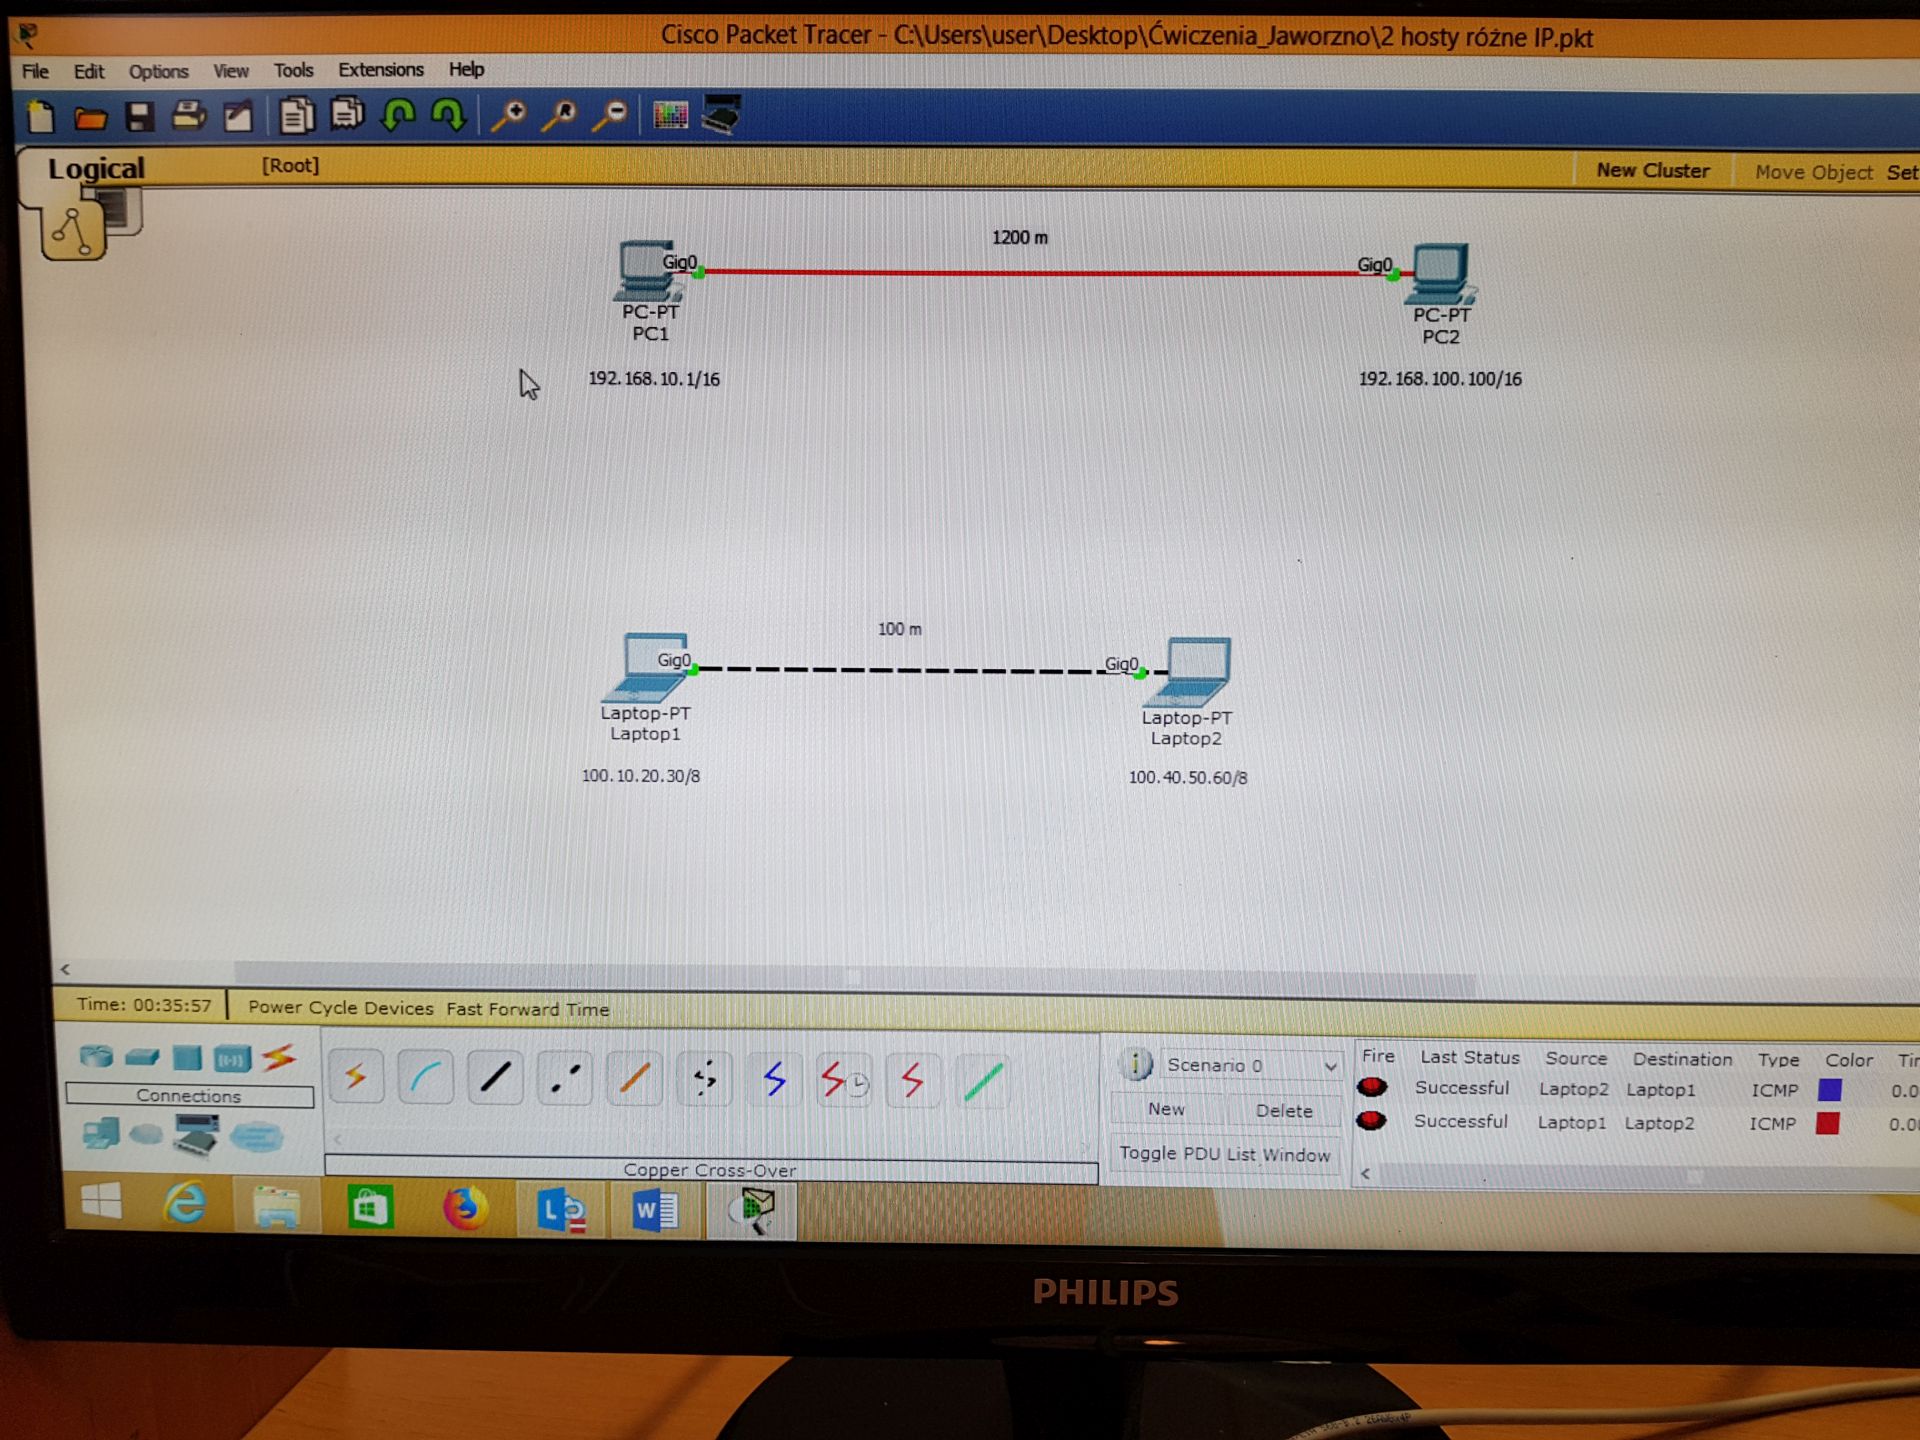Select the Fiber cable connection icon
Viewport: 1920px width, 1440px height.
tap(635, 1079)
